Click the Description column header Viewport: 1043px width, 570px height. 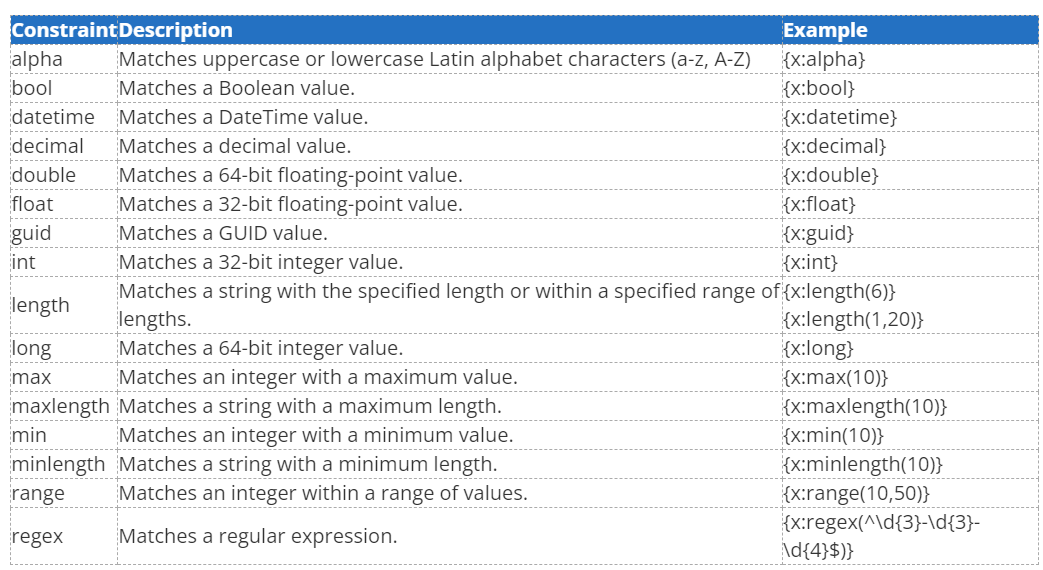176,30
